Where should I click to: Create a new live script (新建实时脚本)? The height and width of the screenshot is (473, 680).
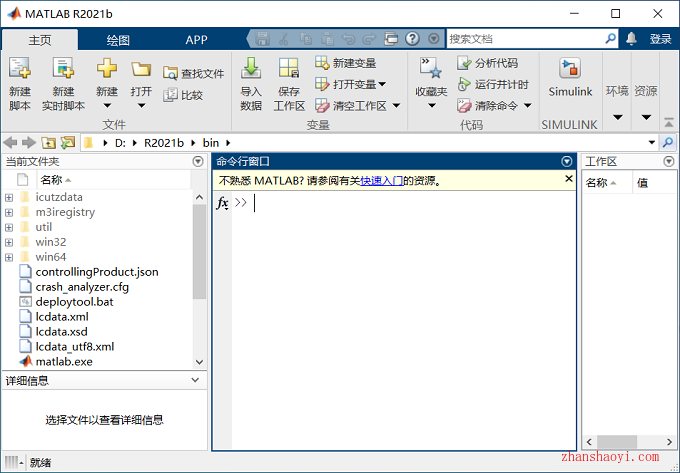63,83
